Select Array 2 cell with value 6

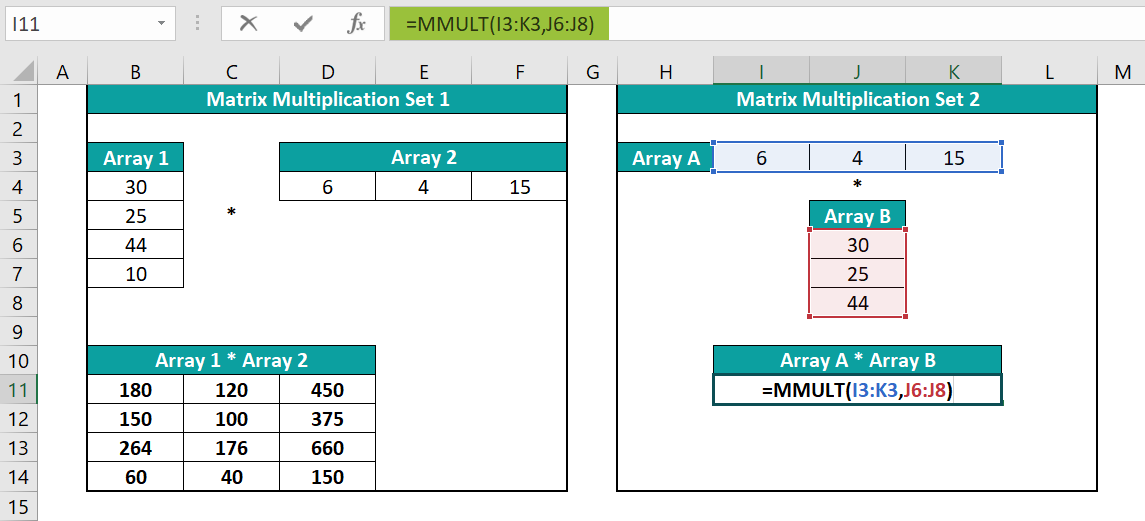pyautogui.click(x=328, y=186)
